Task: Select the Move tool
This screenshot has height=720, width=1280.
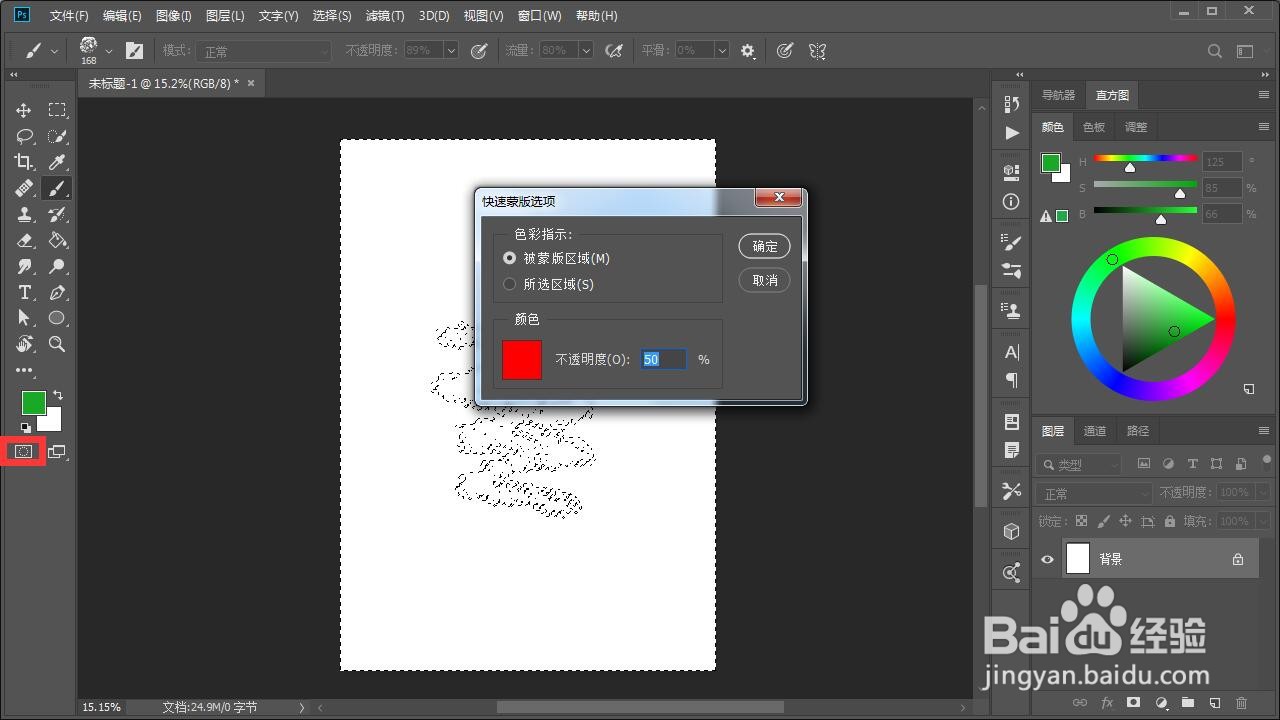Action: (24, 110)
